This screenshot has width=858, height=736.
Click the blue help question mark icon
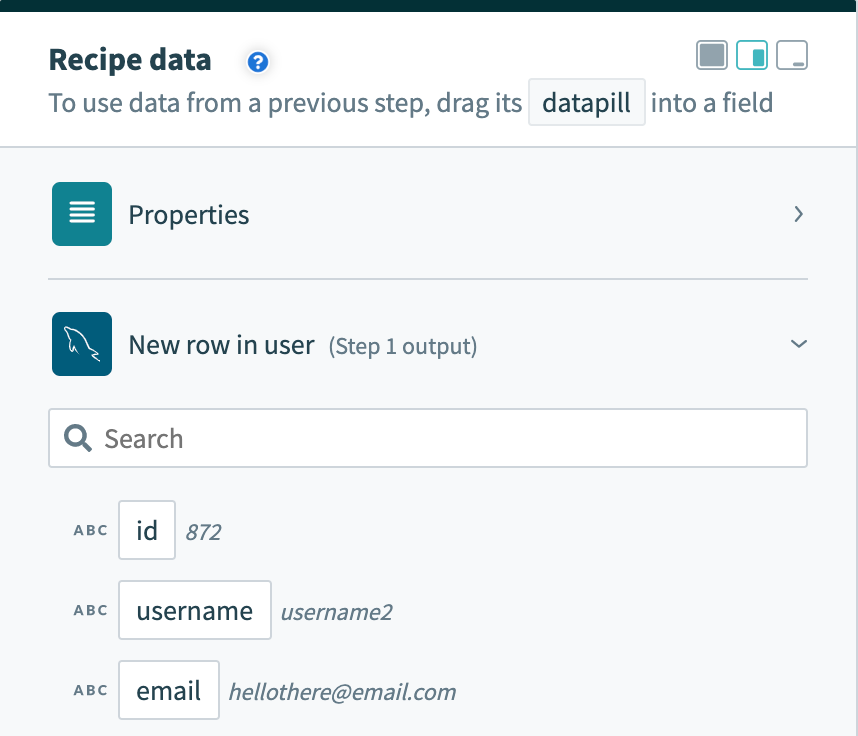coord(258,63)
